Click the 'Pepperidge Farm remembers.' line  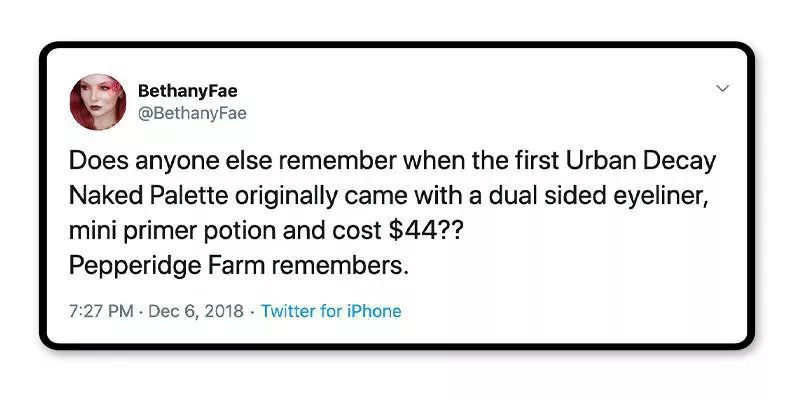coord(224,265)
